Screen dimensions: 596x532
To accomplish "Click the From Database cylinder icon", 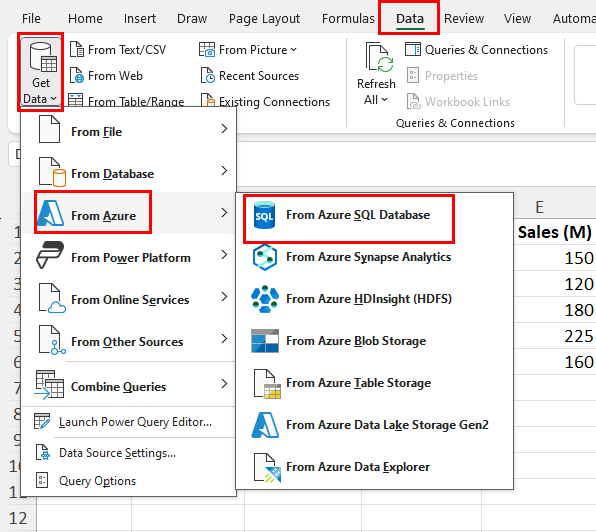I will pos(52,172).
